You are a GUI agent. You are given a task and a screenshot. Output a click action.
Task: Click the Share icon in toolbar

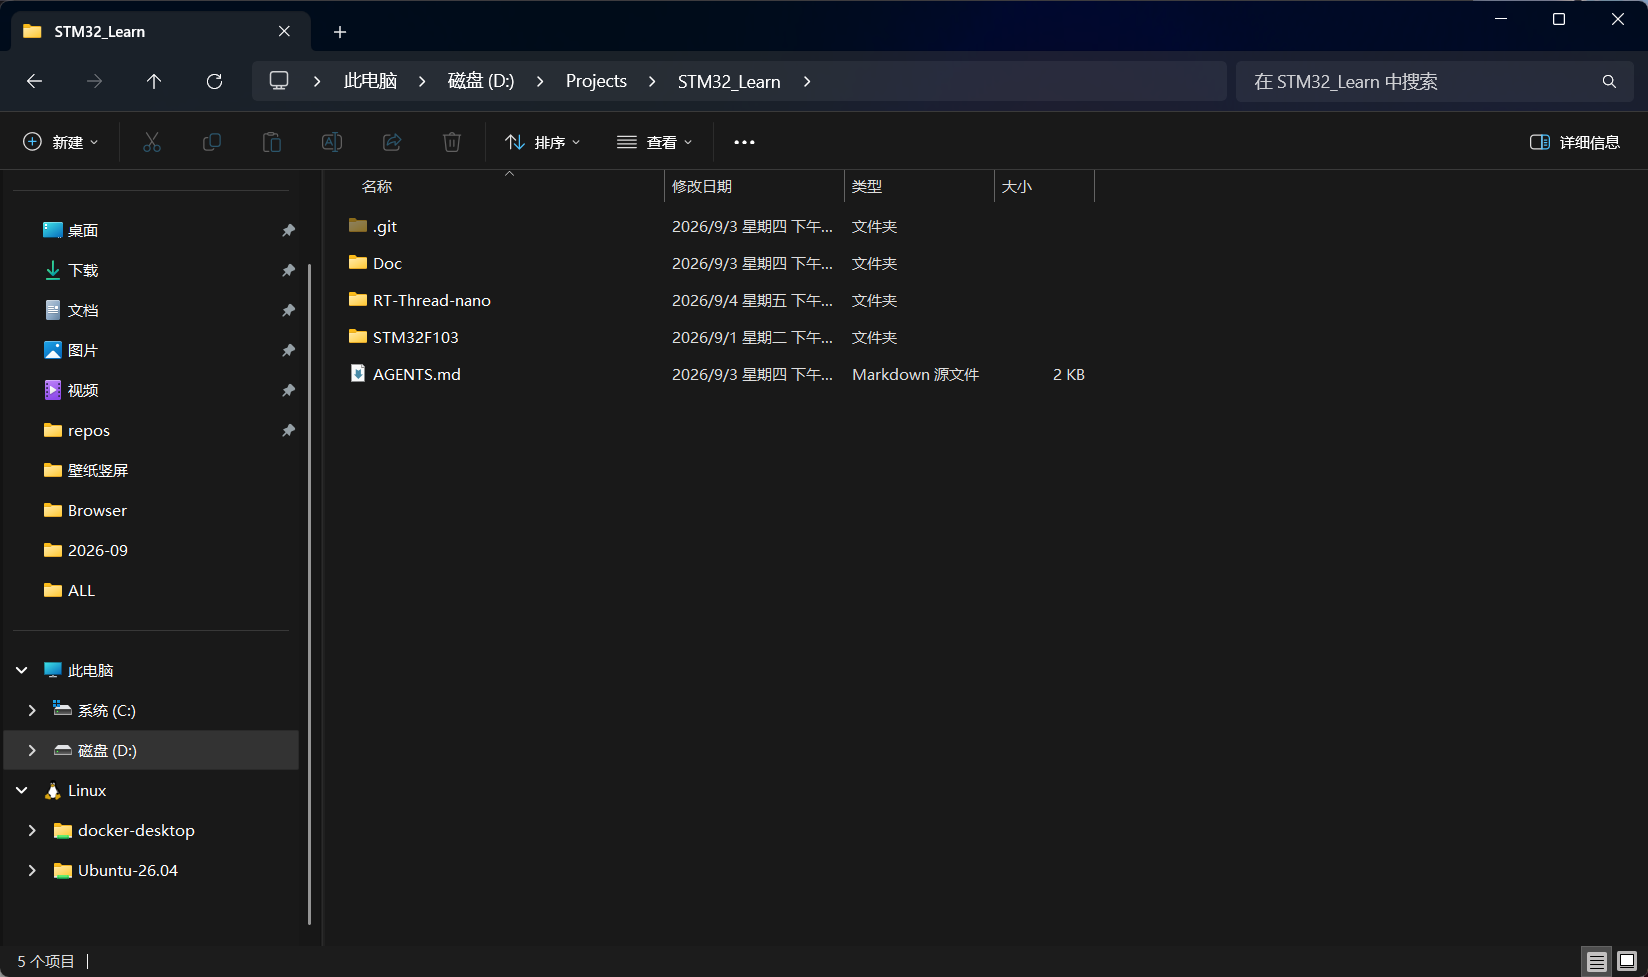pos(392,142)
